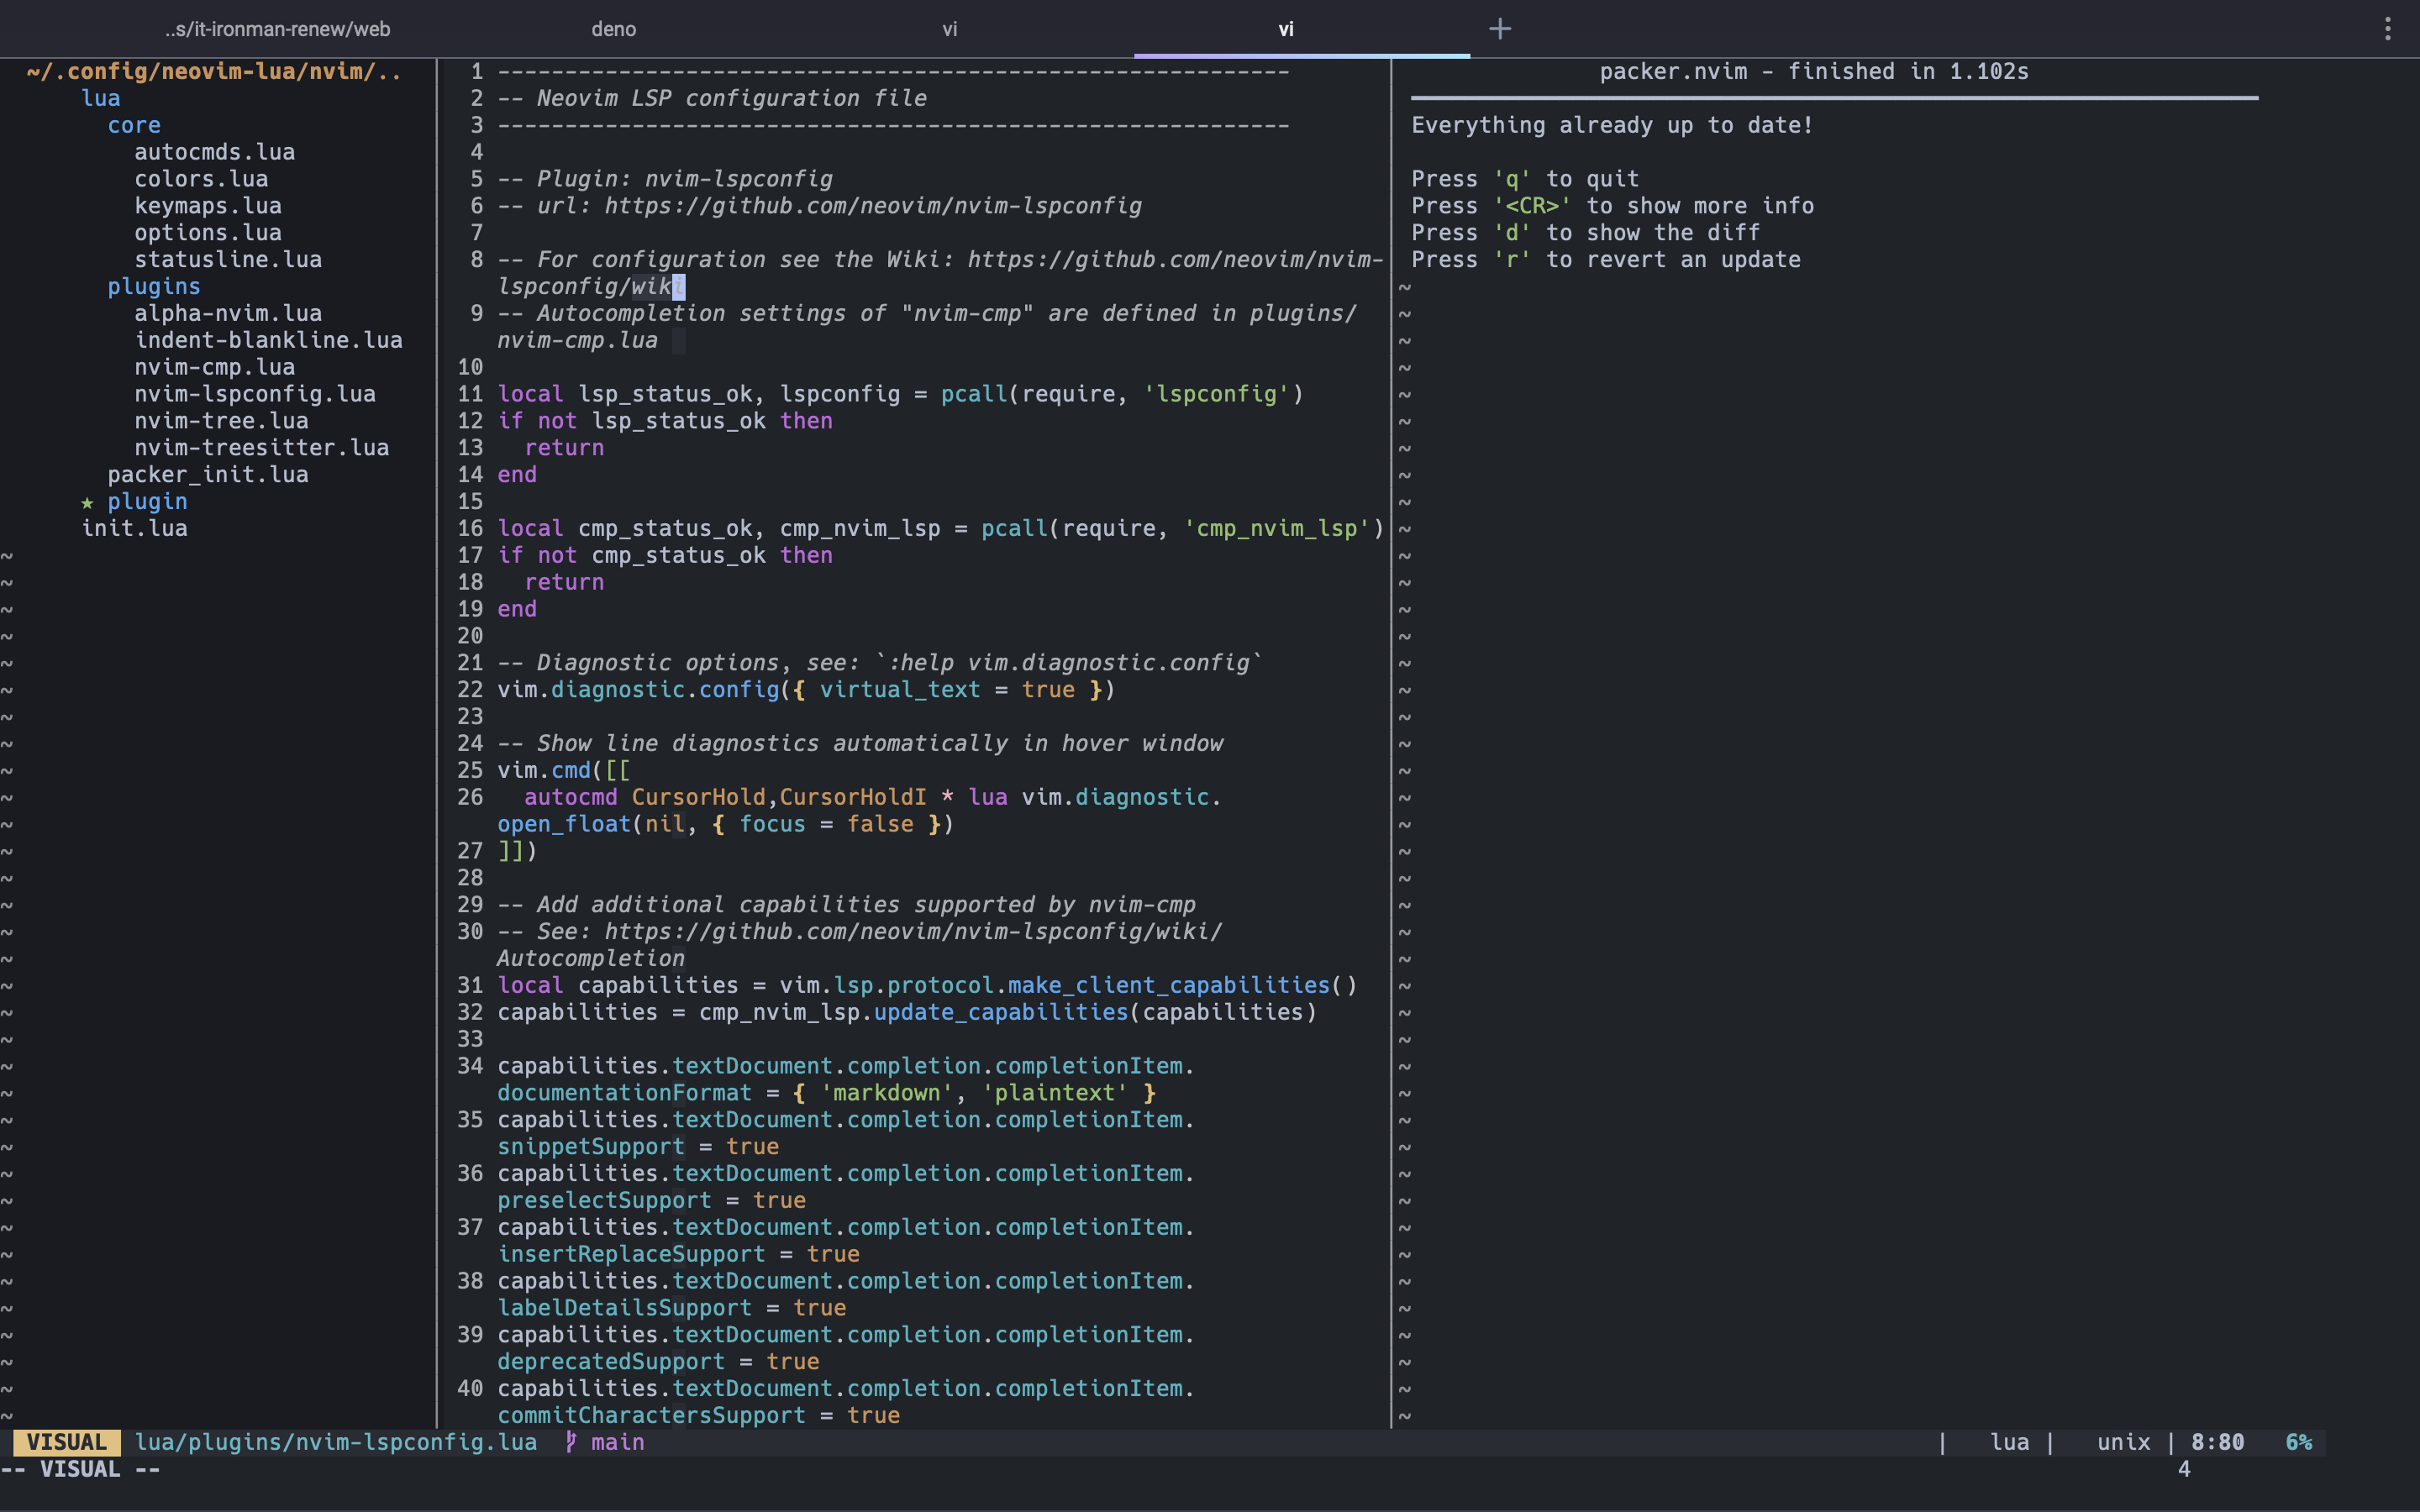Open a new terminal tab with the plus icon
2420x1512 pixels.
(x=1499, y=29)
